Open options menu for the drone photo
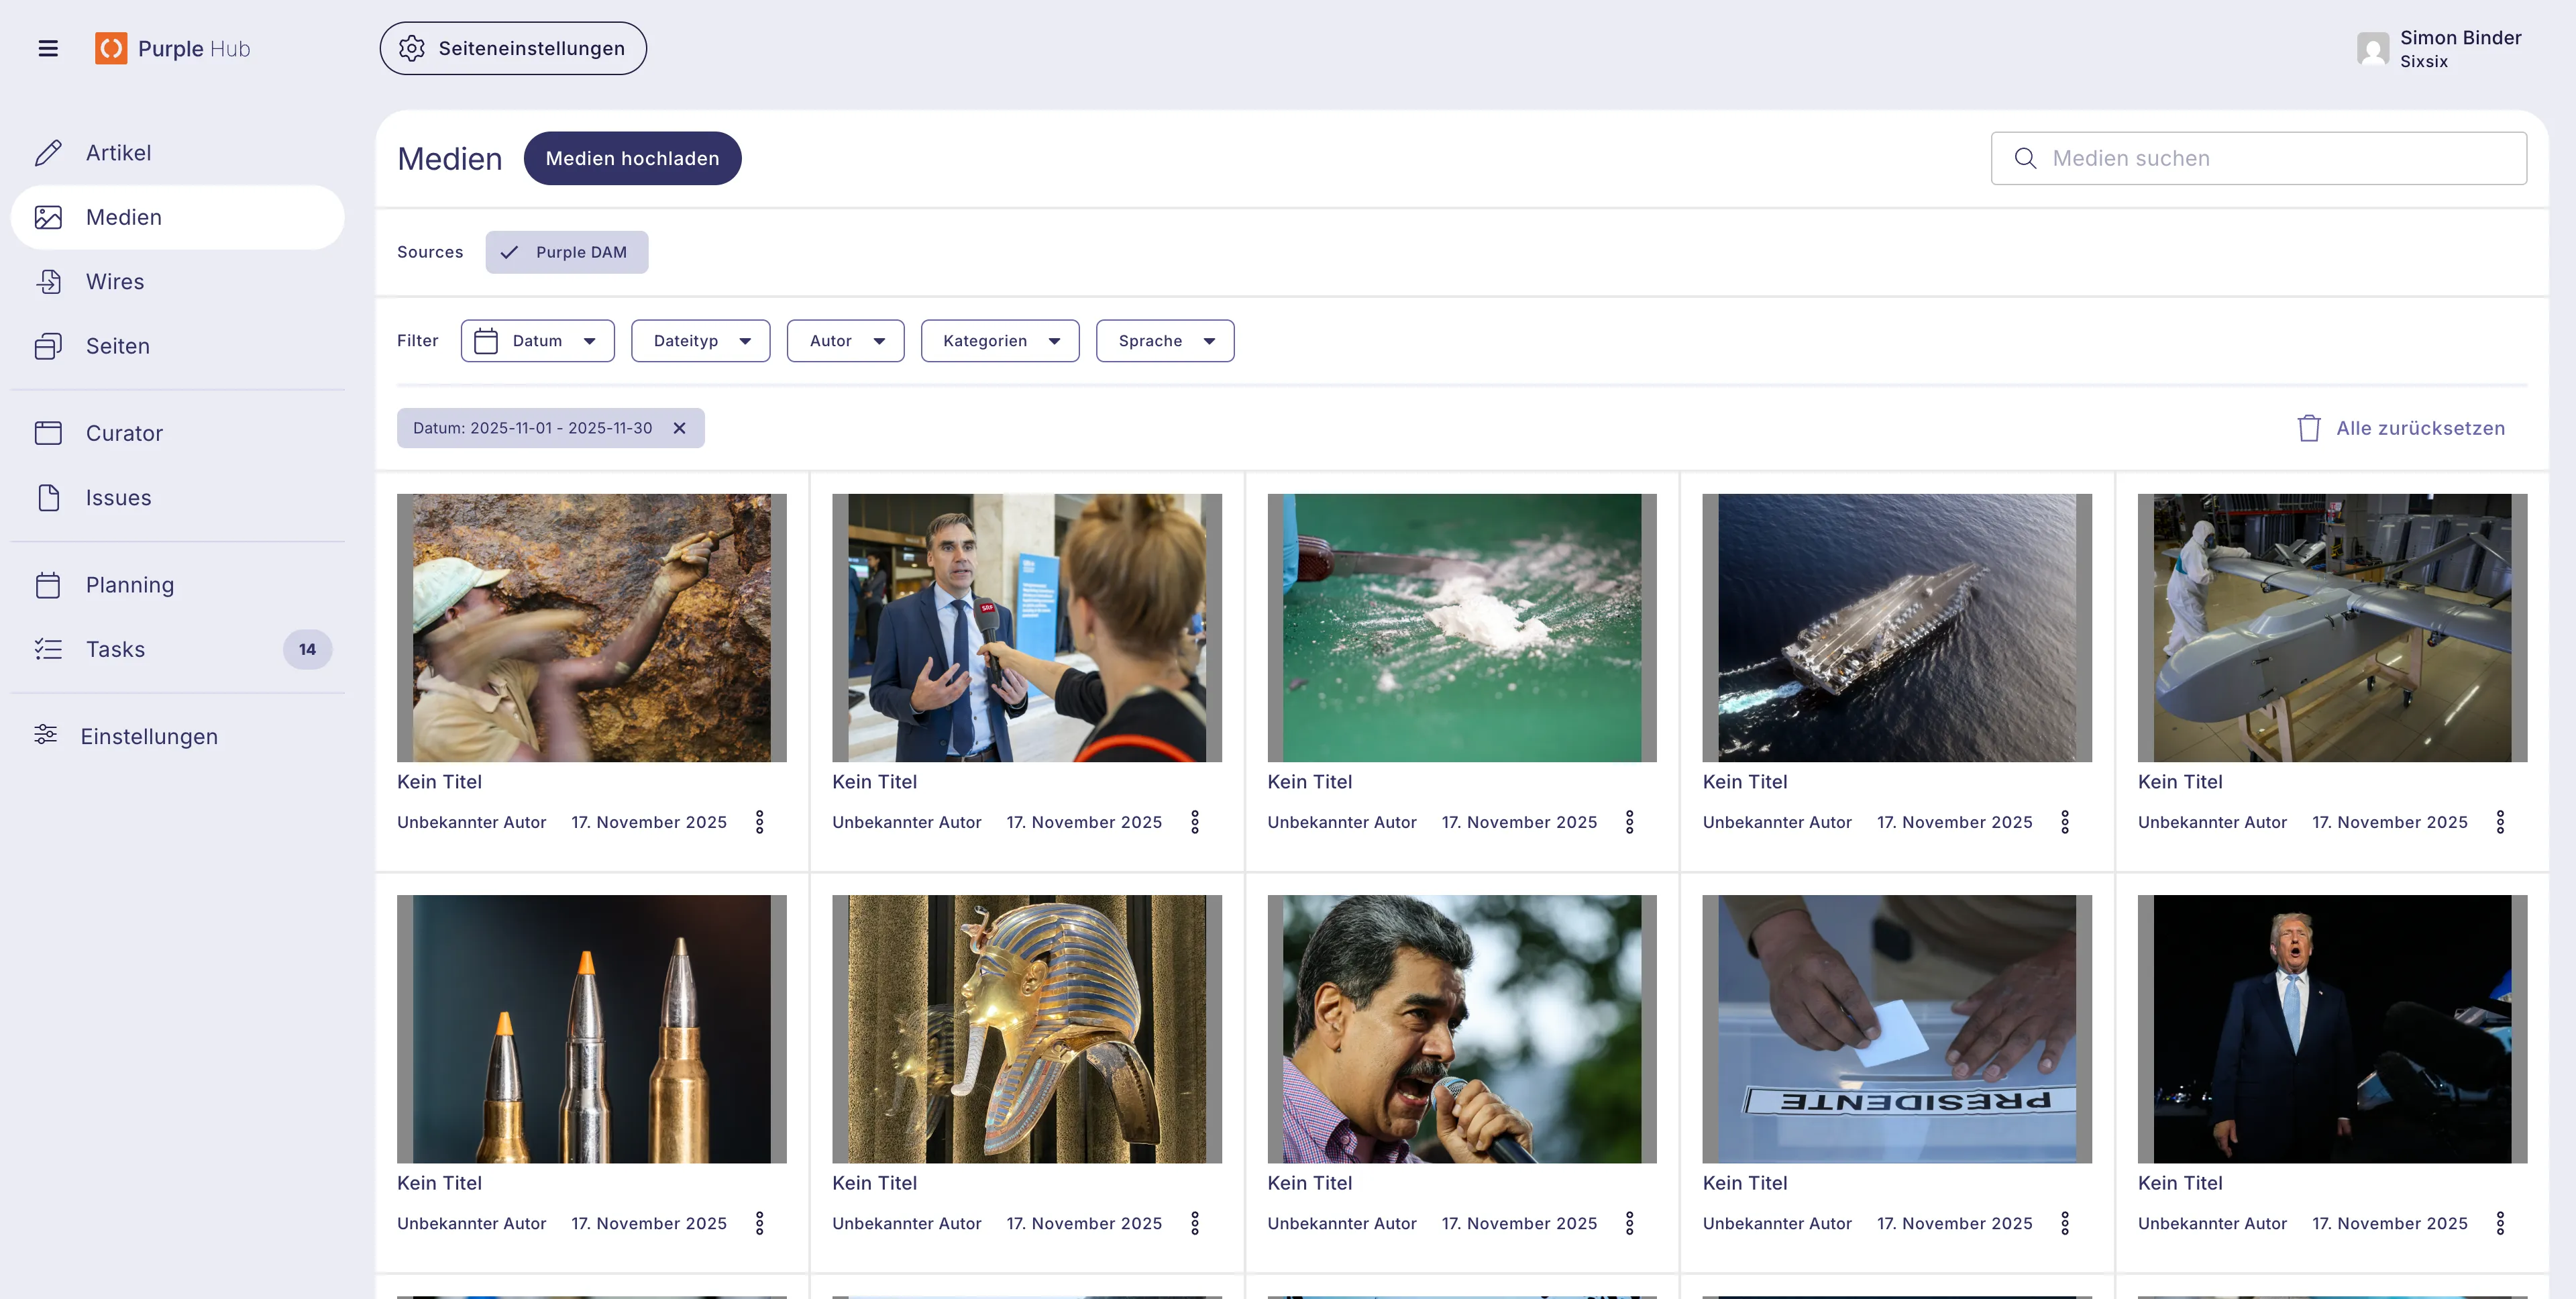Viewport: 2576px width, 1299px height. tap(2500, 822)
